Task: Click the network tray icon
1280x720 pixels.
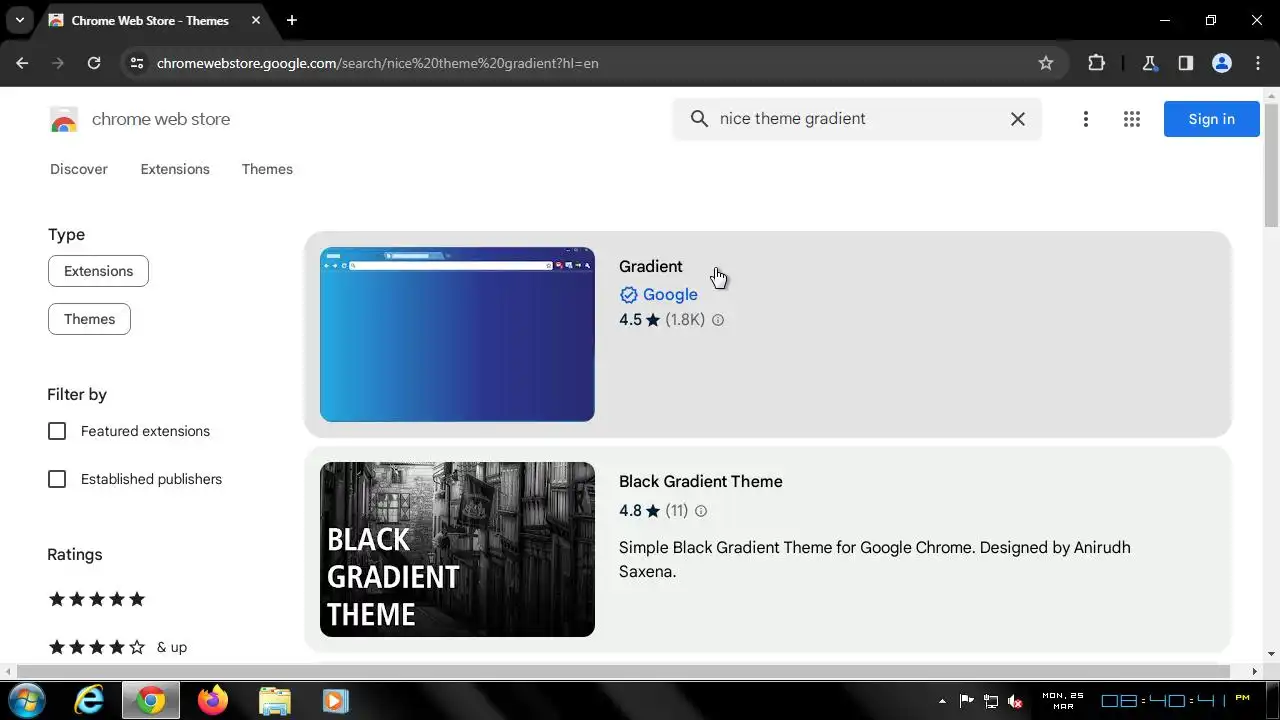Action: 991,701
